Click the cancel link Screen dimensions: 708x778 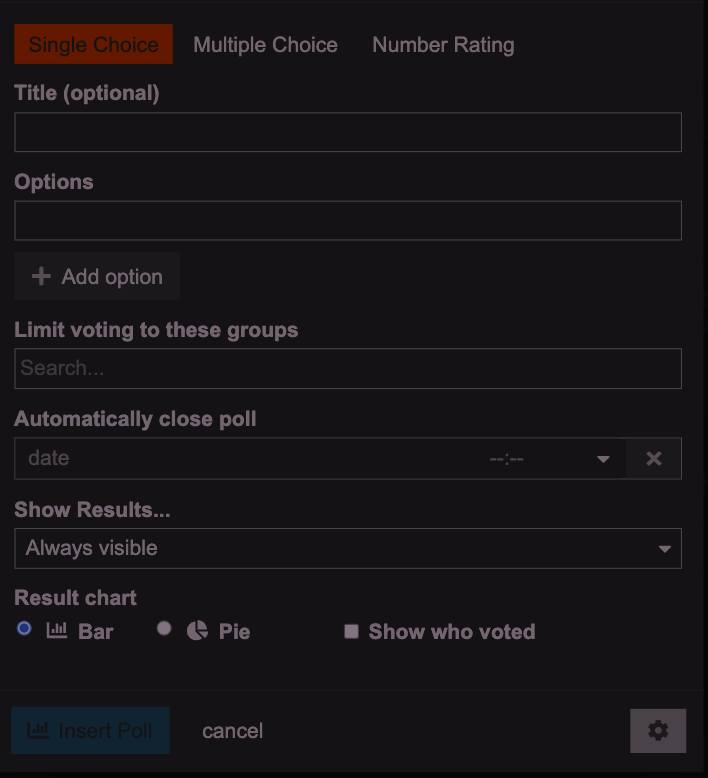pos(233,731)
